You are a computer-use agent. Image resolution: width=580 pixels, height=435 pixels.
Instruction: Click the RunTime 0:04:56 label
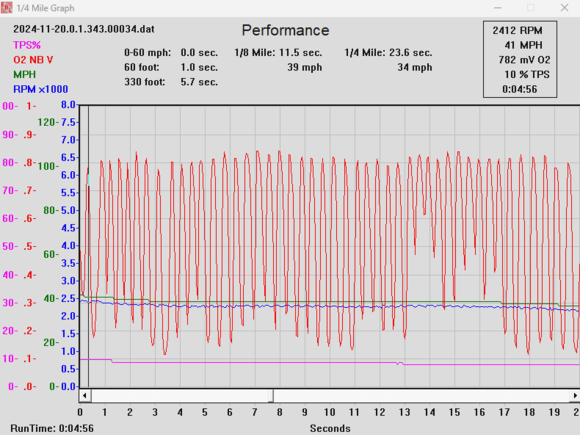click(x=52, y=428)
